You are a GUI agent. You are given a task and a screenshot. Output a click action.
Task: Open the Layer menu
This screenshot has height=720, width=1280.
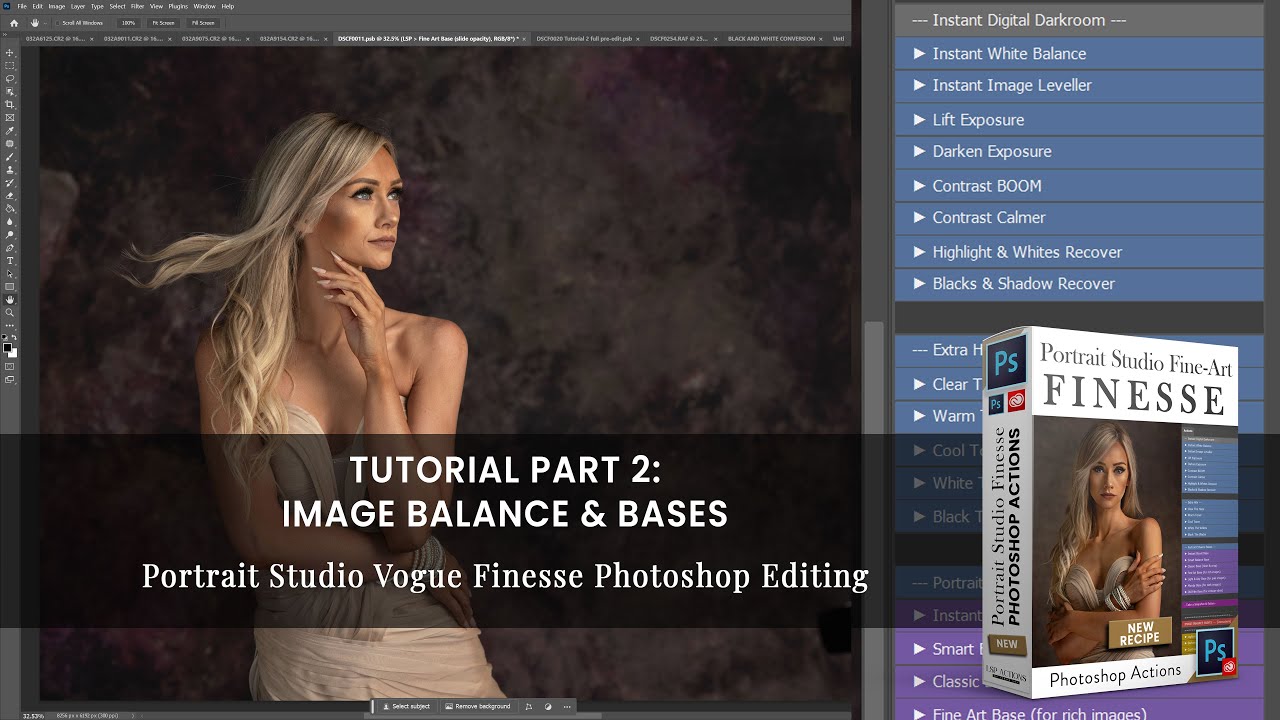77,6
